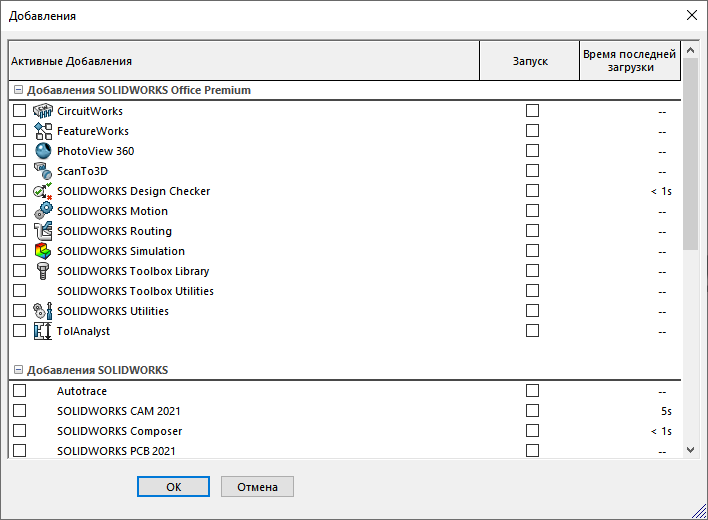Enable PhotoView 360 startup checkbox

(532, 151)
